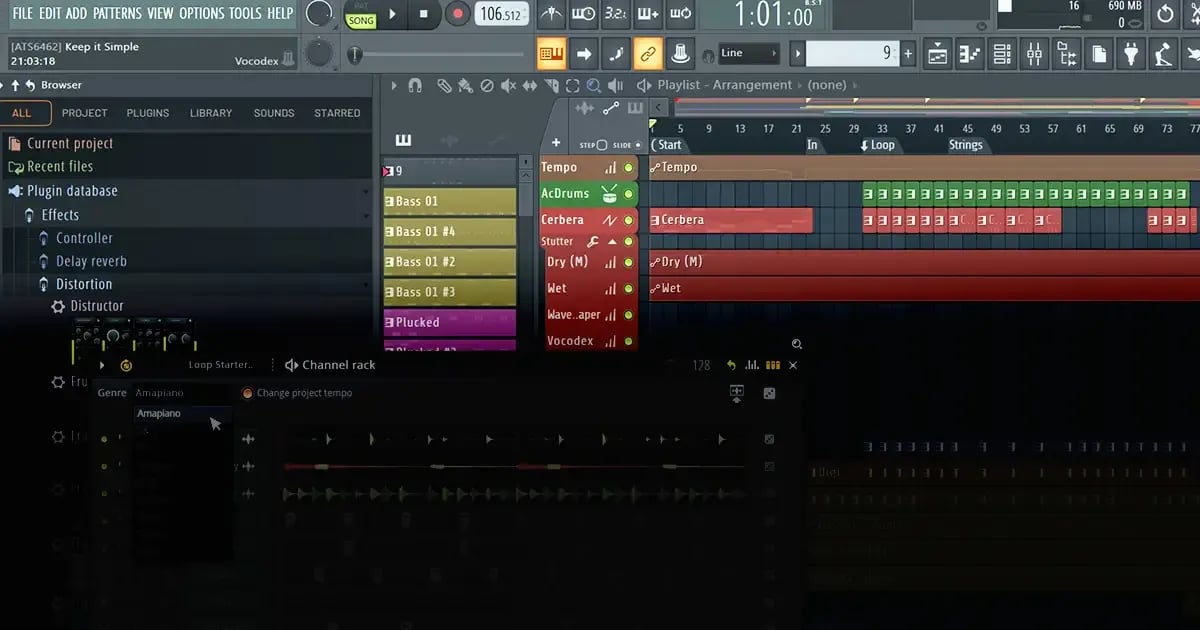Select the playlist Slip tool
The width and height of the screenshot is (1200, 630).
(530, 86)
